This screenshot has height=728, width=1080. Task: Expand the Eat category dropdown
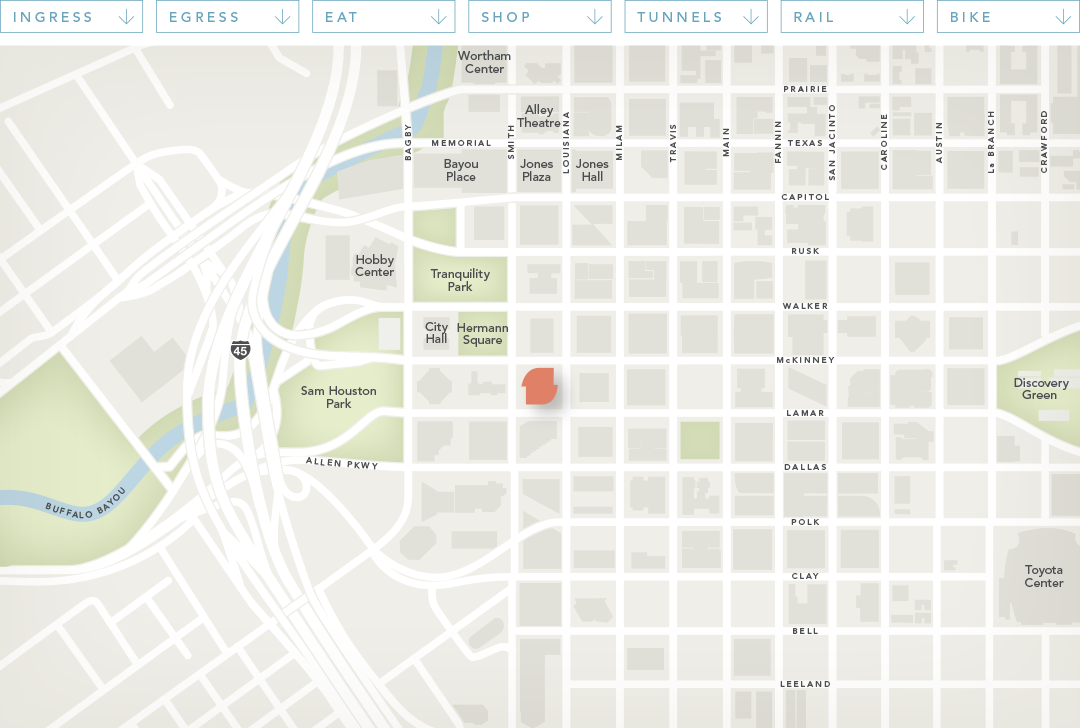[383, 17]
